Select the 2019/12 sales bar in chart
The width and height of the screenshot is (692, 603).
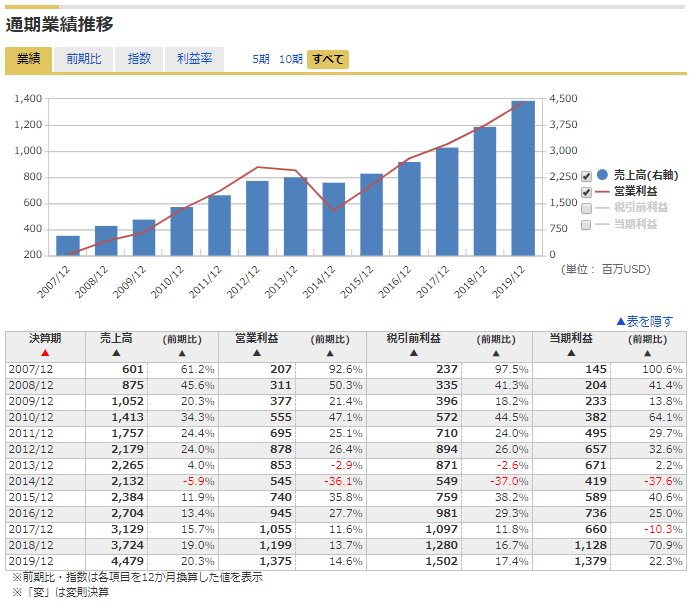pyautogui.click(x=523, y=178)
